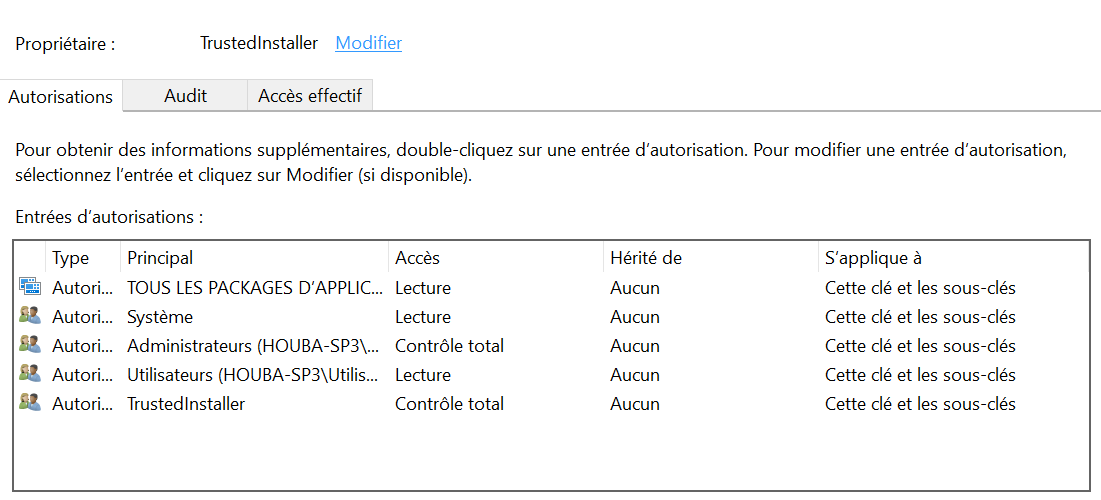Image resolution: width=1101 pixels, height=500 pixels.
Task: Click the Contrôle total access cell for TrustedInstaller
Action: (449, 404)
